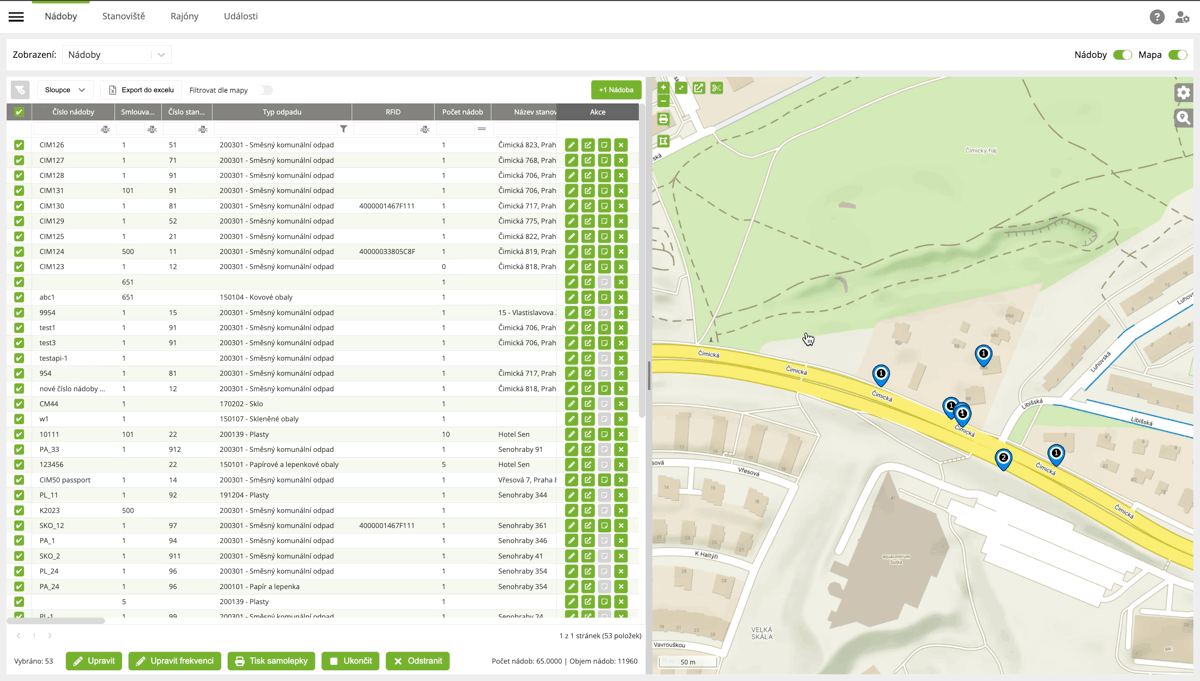Open the Události tab

click(240, 17)
